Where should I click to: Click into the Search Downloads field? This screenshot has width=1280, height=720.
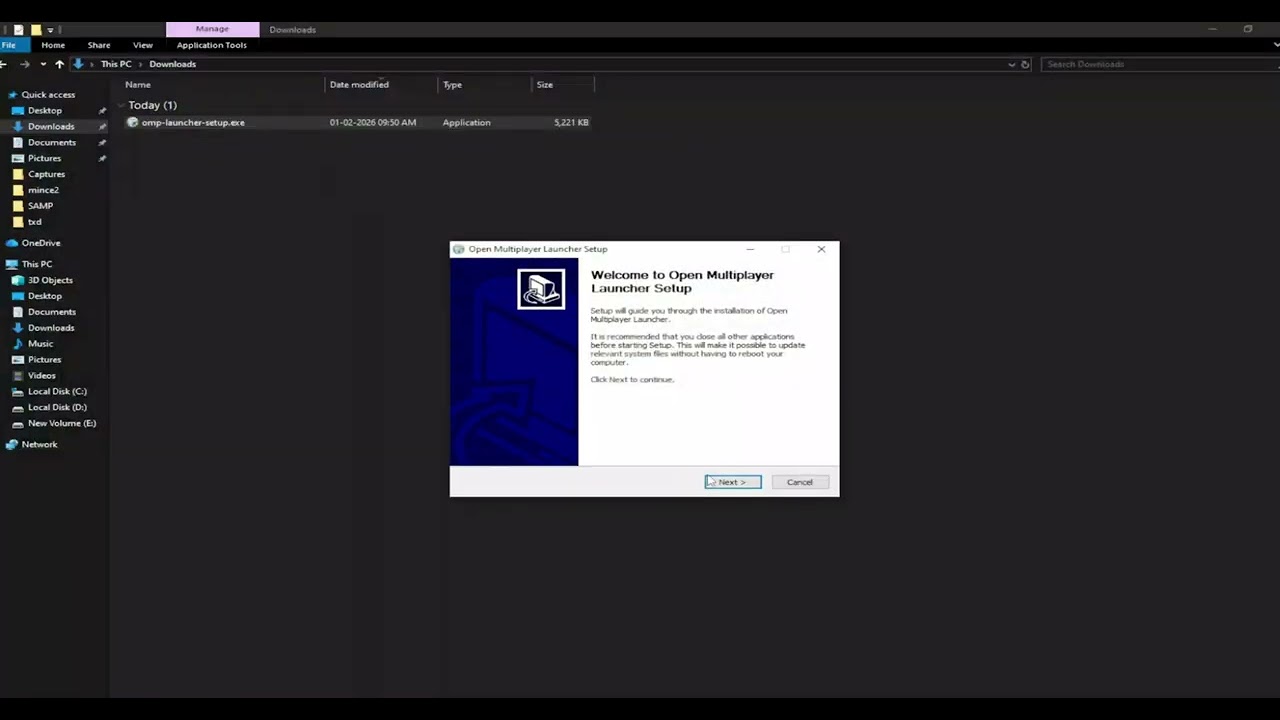coord(1158,64)
